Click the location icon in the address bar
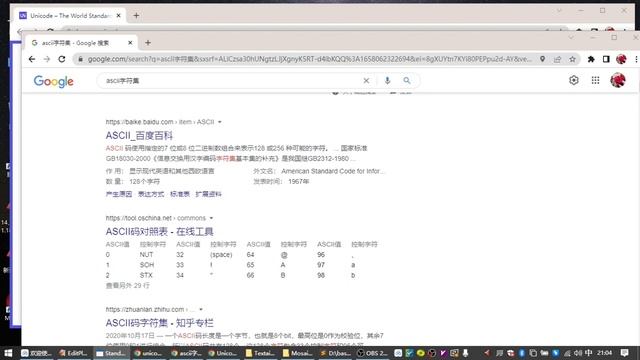This screenshot has width=640, height=360. pos(542,59)
